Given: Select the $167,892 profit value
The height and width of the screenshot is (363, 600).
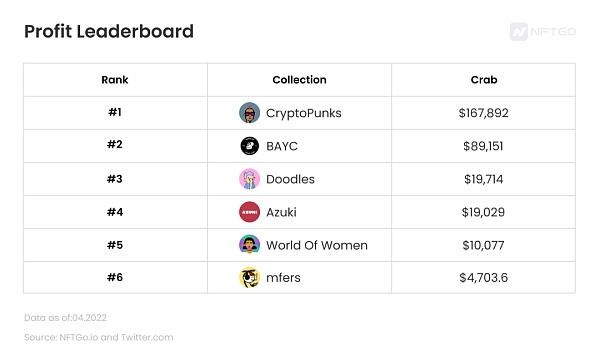Looking at the screenshot, I should 484,113.
